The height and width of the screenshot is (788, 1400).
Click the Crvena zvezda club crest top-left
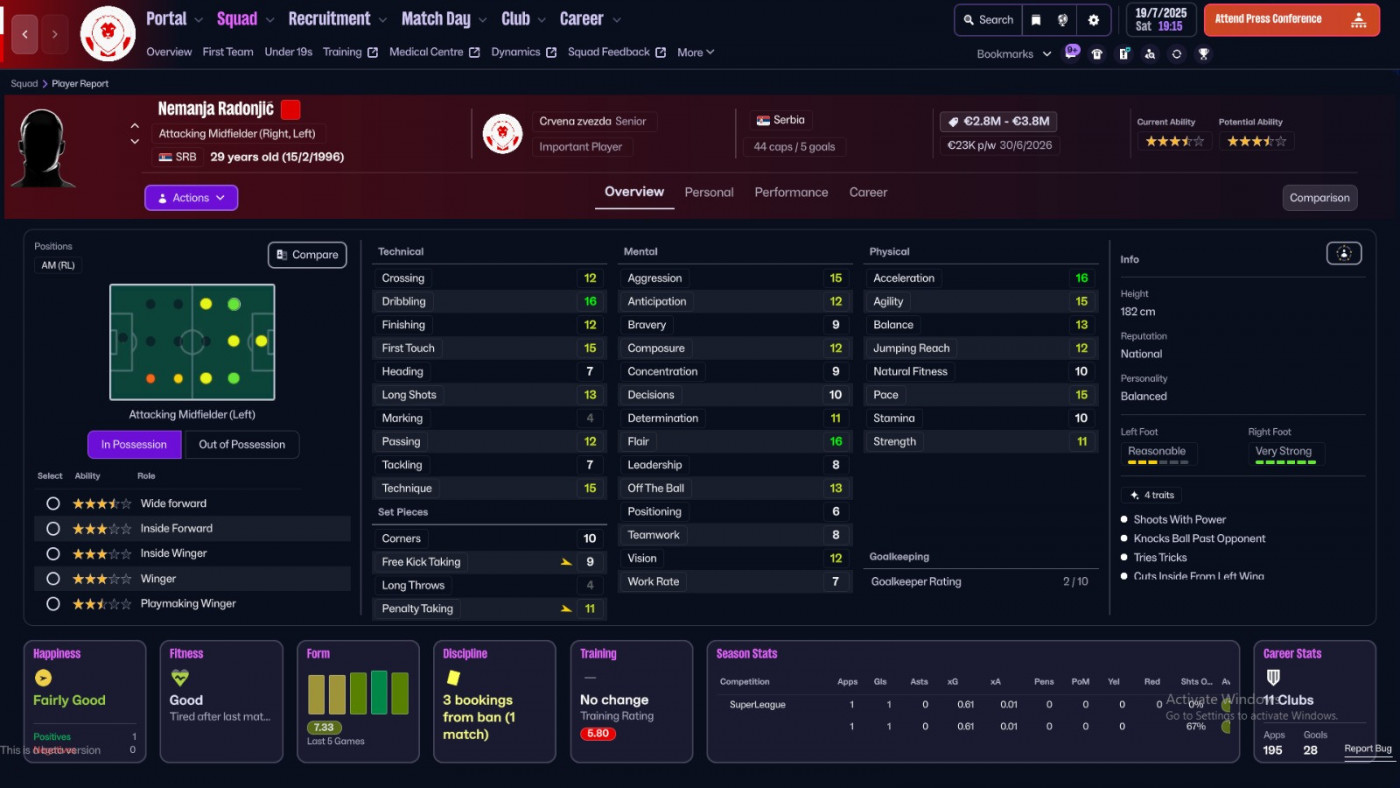pyautogui.click(x=107, y=33)
